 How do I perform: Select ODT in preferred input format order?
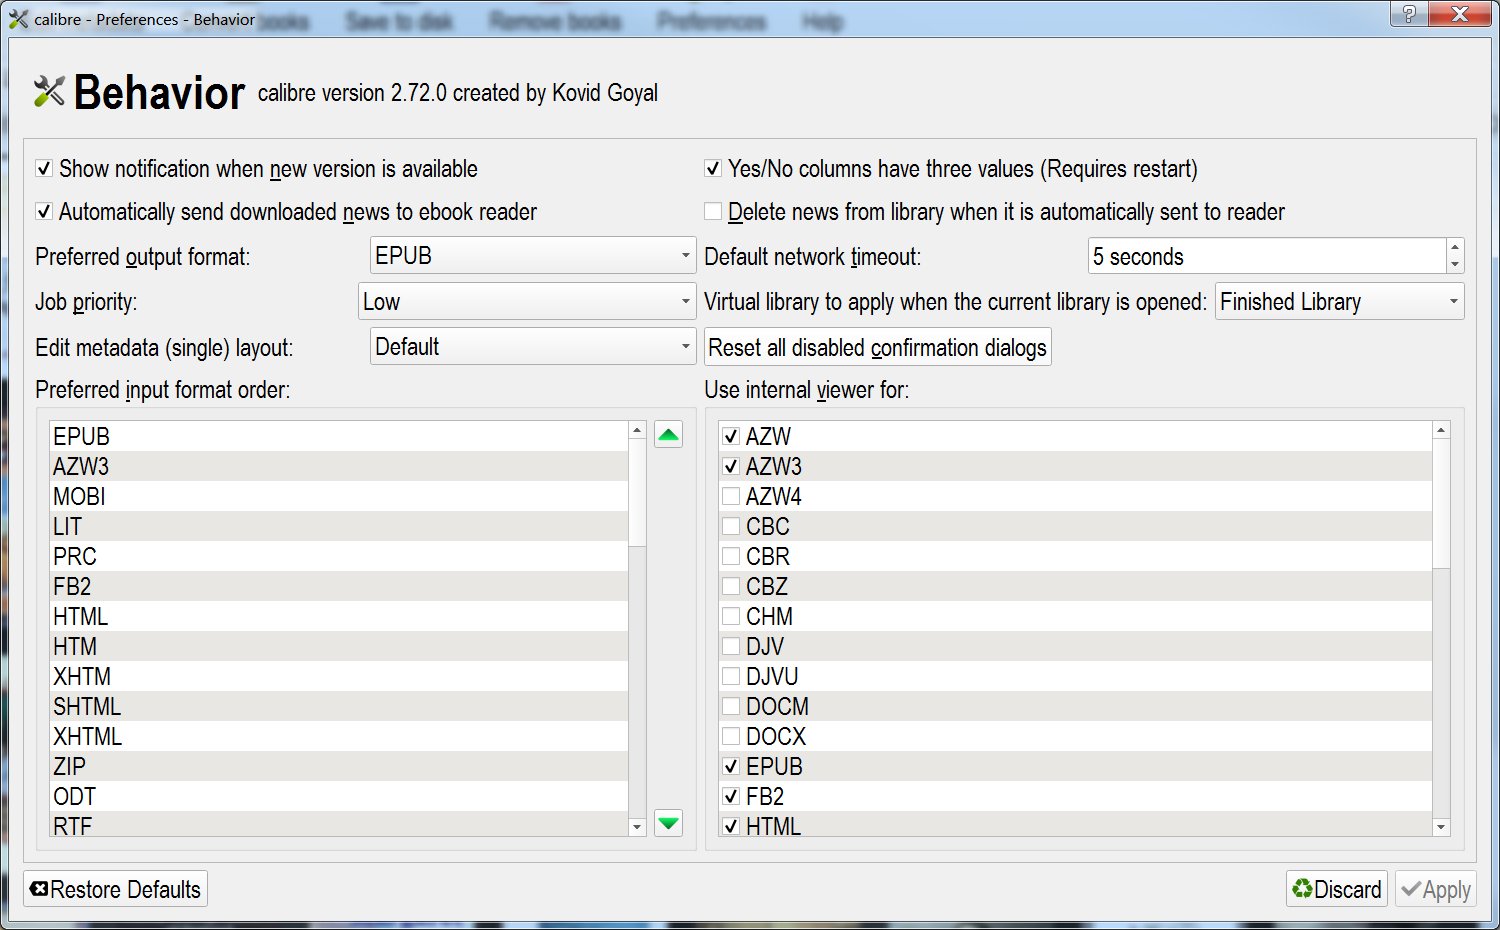point(339,796)
